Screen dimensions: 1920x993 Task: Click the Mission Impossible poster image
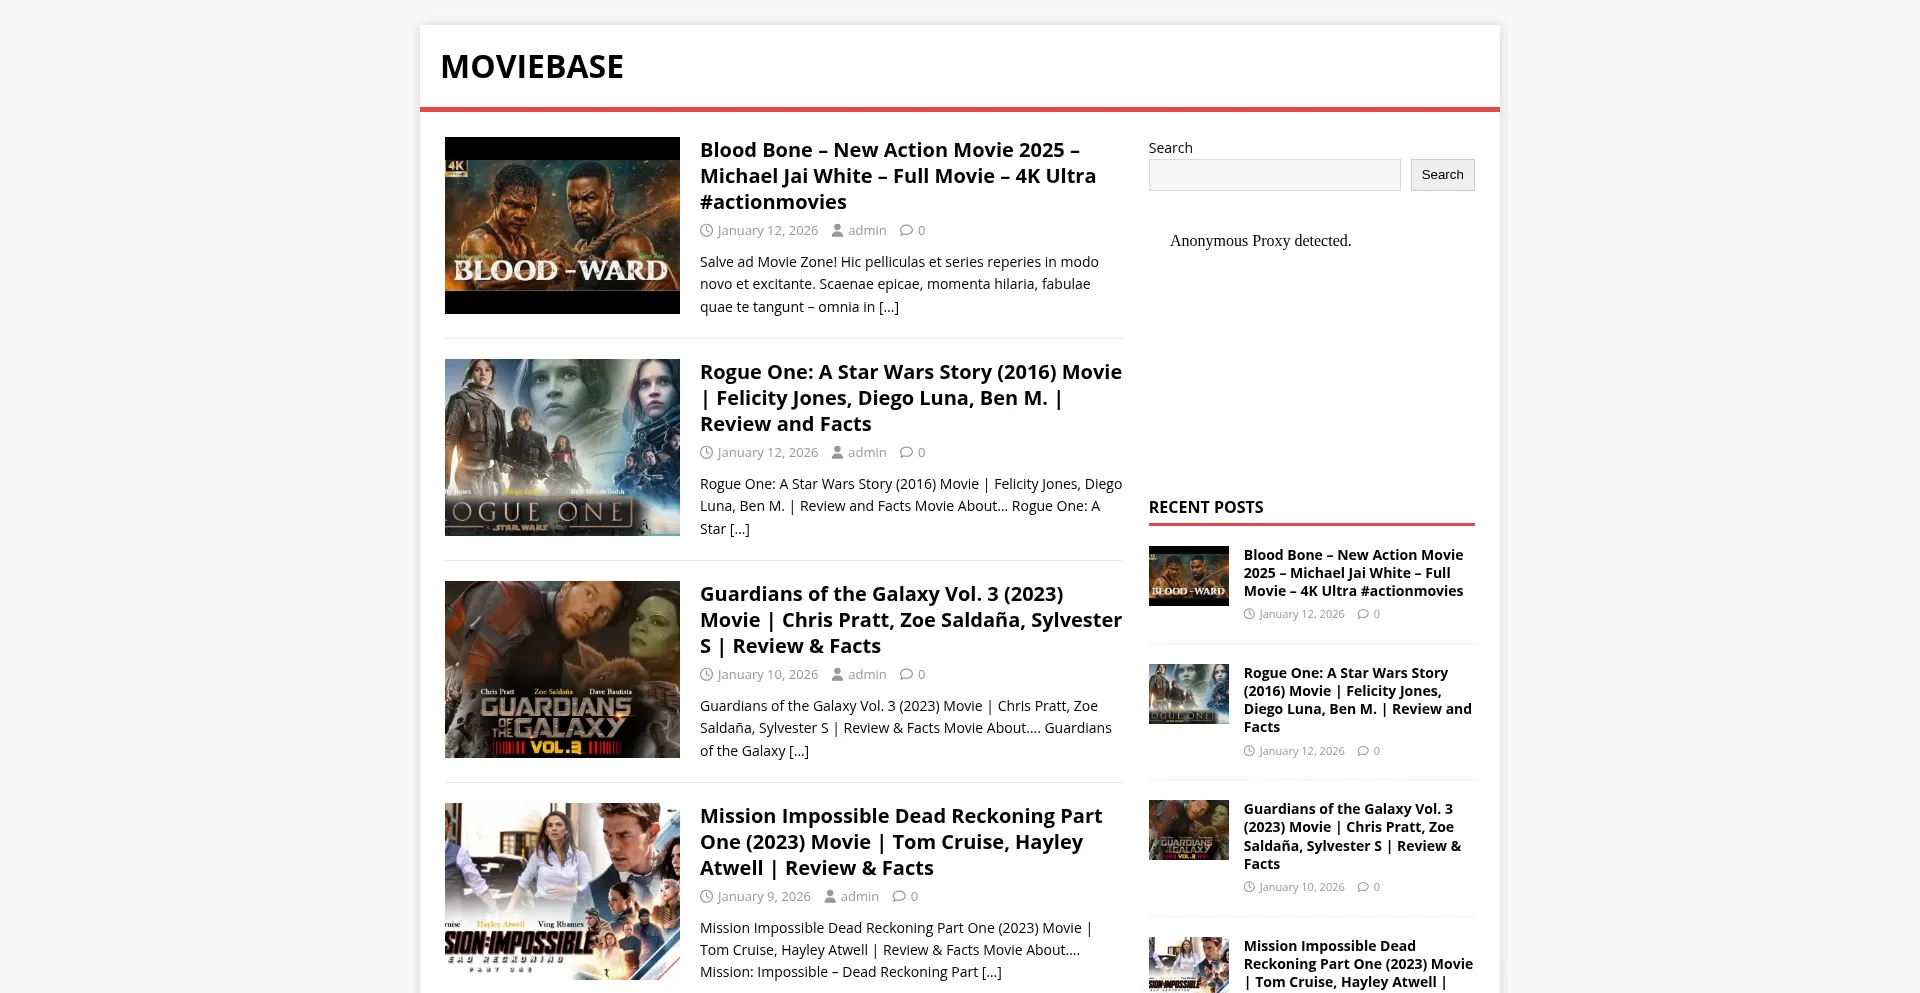coord(562,890)
